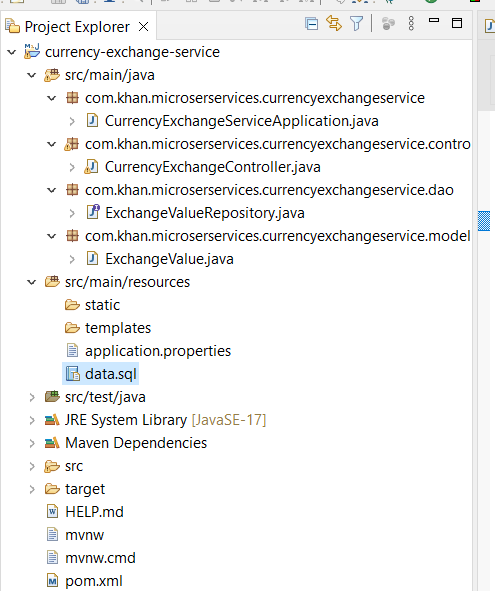Viewport: 495px width, 591px height.
Task: Click the model package icon
Action: coord(72,236)
